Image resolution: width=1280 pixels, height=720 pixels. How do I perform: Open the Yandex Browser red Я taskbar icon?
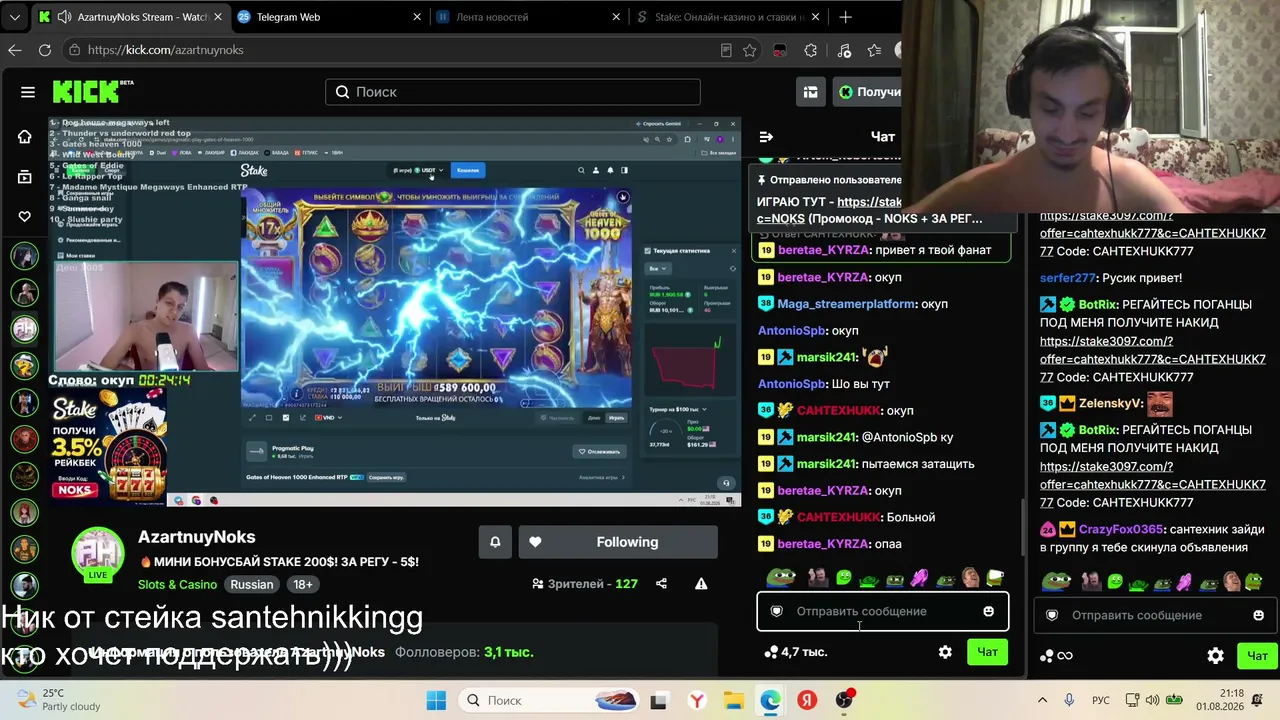tap(807, 701)
